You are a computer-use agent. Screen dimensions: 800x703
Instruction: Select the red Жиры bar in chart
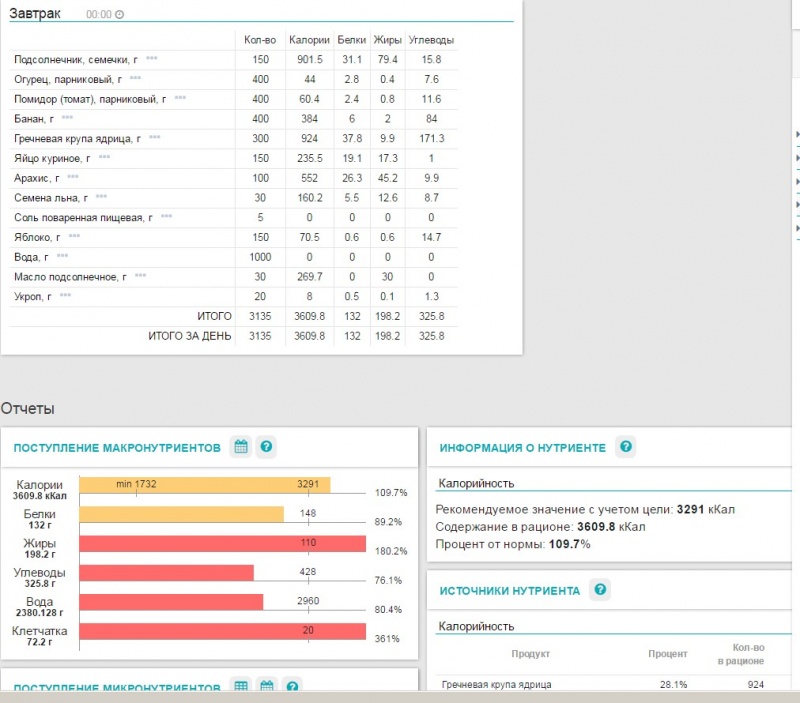tap(222, 543)
